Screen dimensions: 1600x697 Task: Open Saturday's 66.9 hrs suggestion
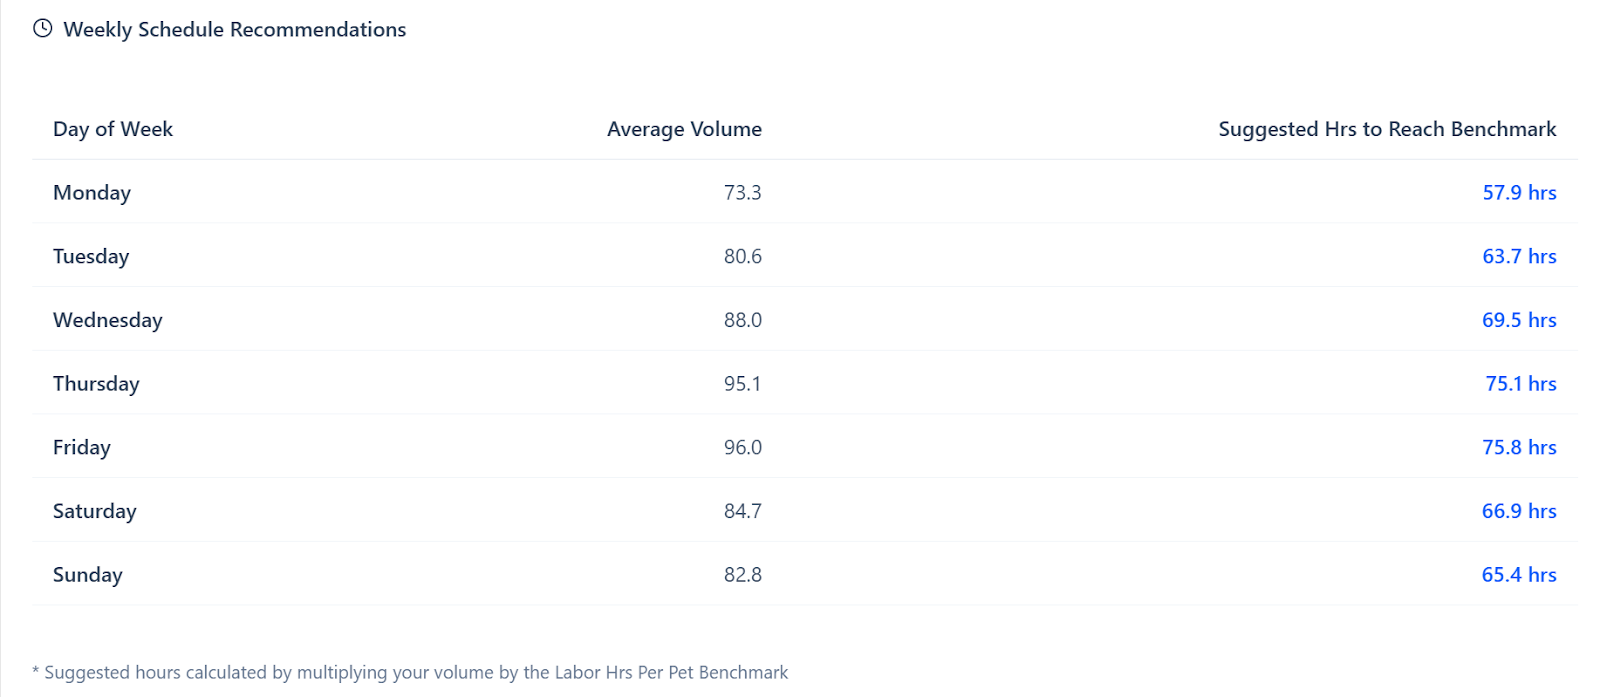1519,511
